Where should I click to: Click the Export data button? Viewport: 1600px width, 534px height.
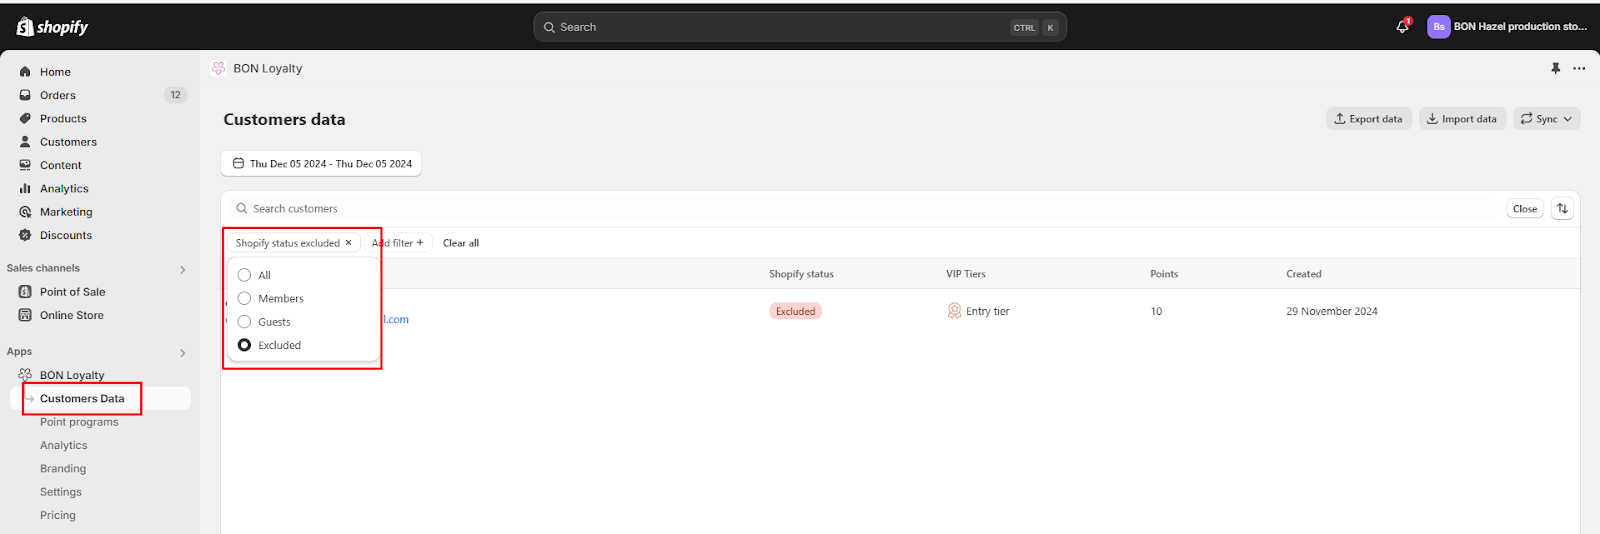1368,119
